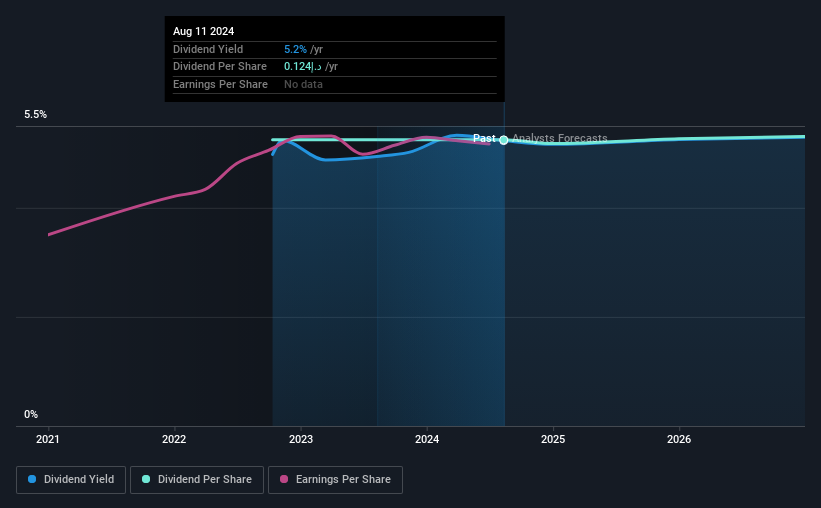This screenshot has width=821, height=508.
Task: Select the 2022 label on the x-axis
Action: click(174, 439)
